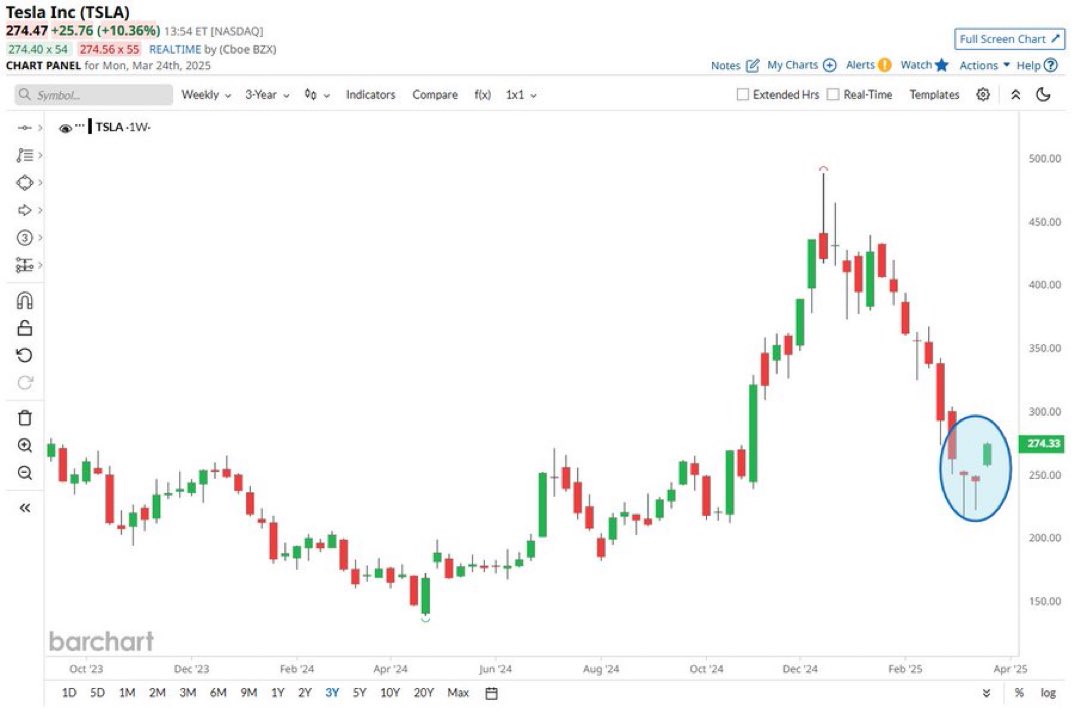
Task: Select the measurement tools icon
Action: click(x=25, y=265)
